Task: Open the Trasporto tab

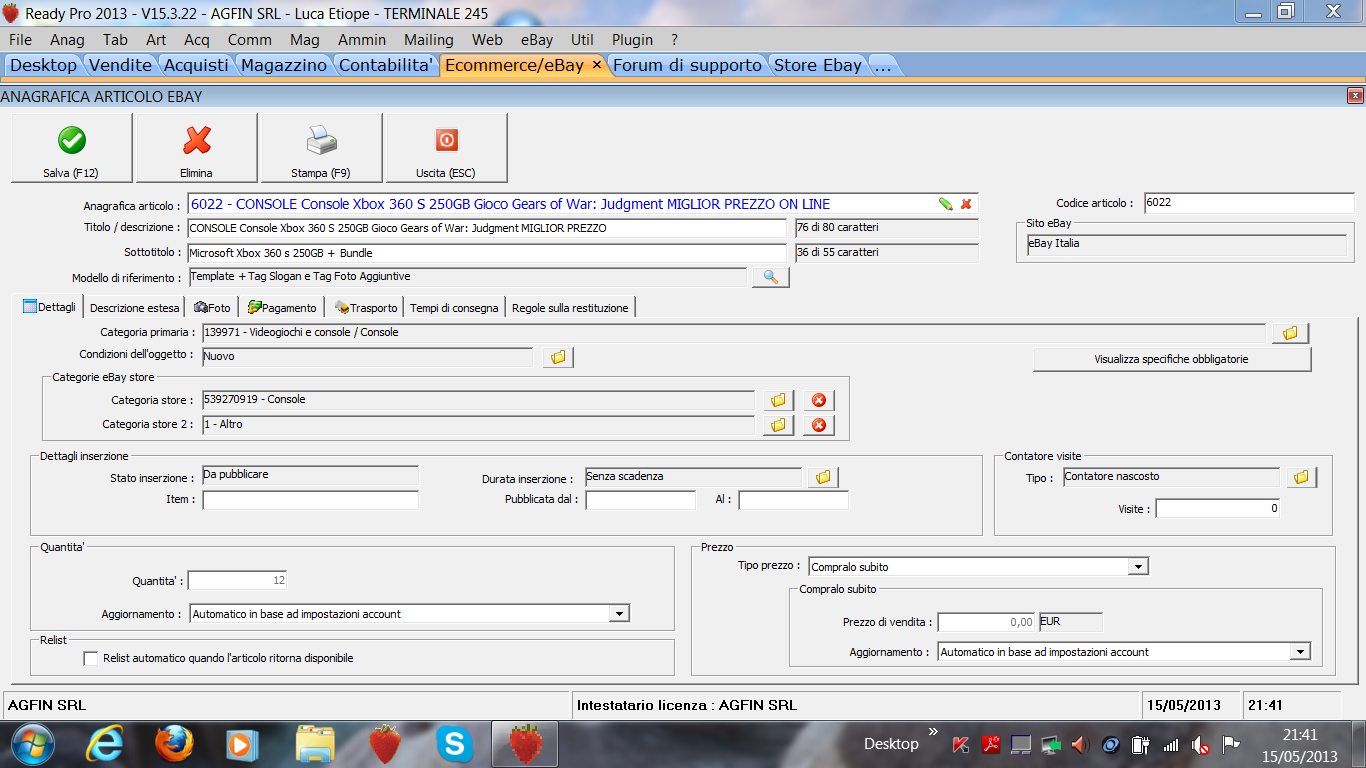Action: [x=366, y=307]
